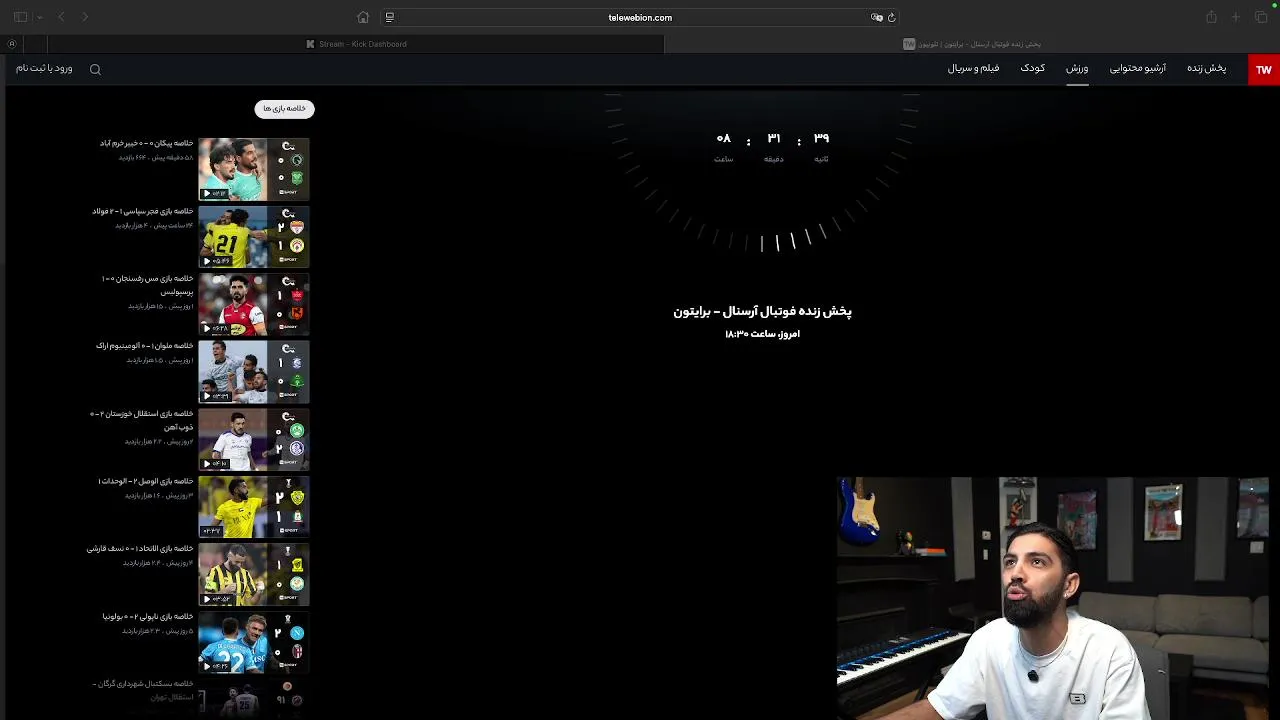This screenshot has height=720, width=1280.
Task: Click the پخش زنده فوتبال آرسنال - برایتون heading
Action: pos(762,311)
